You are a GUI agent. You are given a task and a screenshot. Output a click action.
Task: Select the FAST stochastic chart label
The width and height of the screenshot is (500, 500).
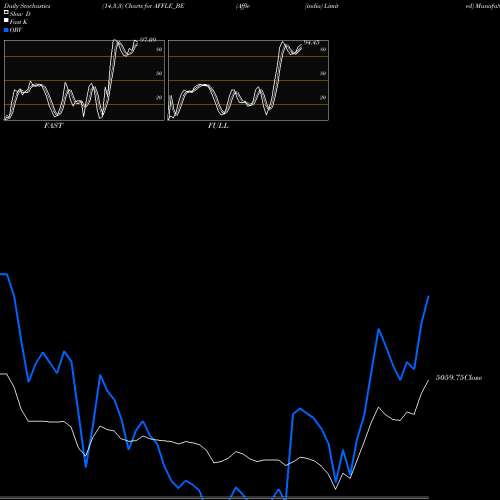(53, 126)
